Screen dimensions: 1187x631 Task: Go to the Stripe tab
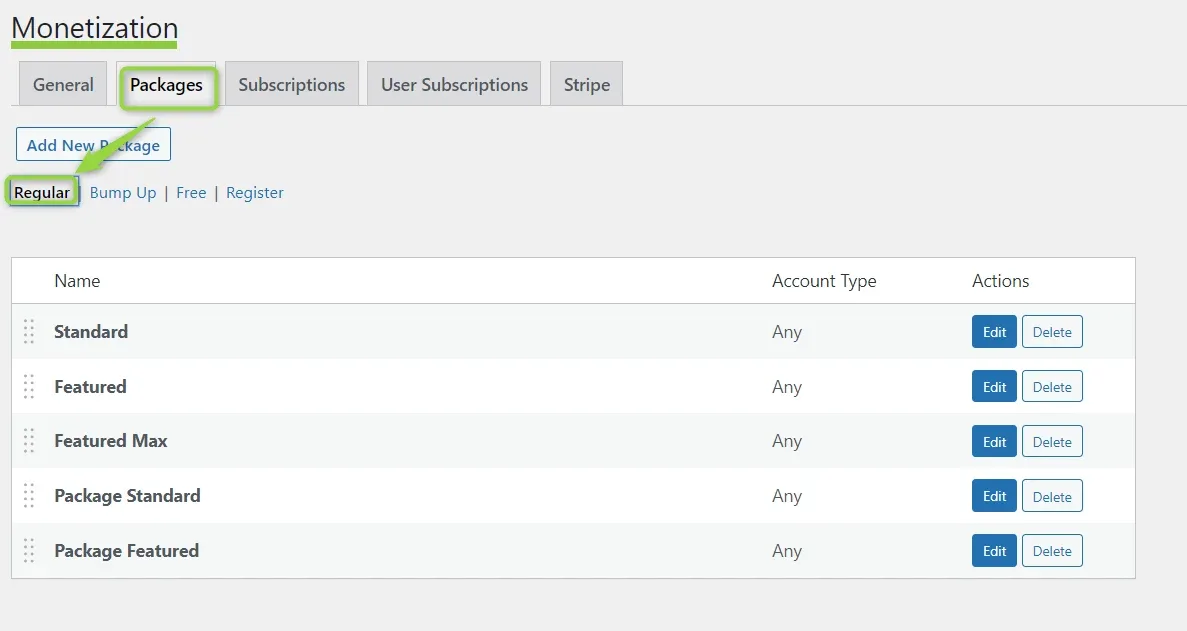click(587, 84)
